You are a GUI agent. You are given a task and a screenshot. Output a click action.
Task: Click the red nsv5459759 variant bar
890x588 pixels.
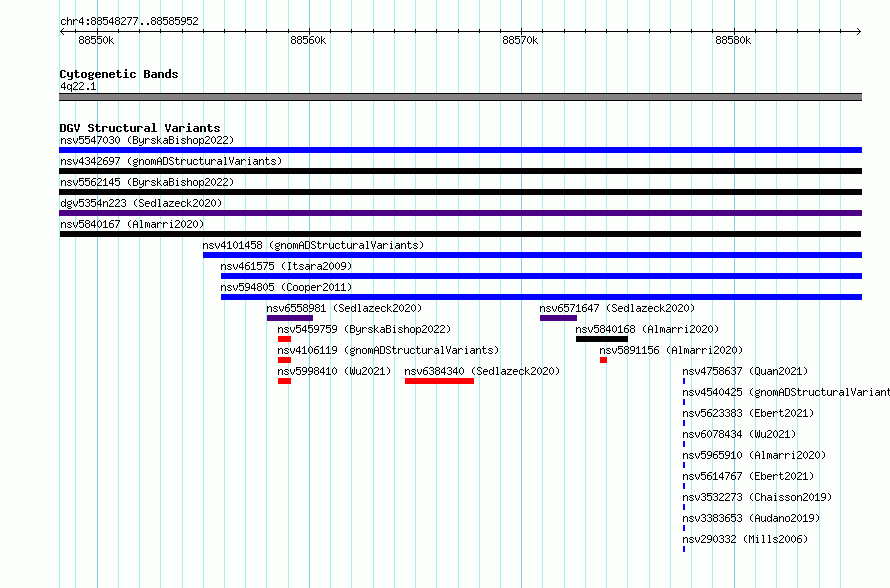tap(284, 339)
